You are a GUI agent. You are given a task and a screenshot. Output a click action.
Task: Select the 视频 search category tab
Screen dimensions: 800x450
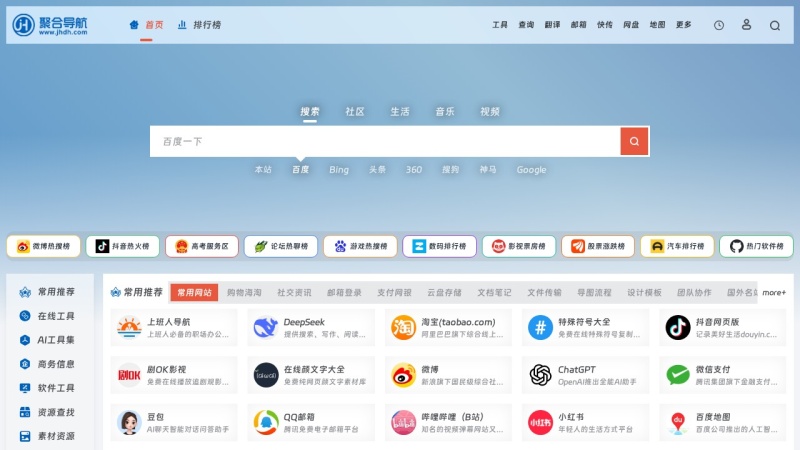click(490, 112)
